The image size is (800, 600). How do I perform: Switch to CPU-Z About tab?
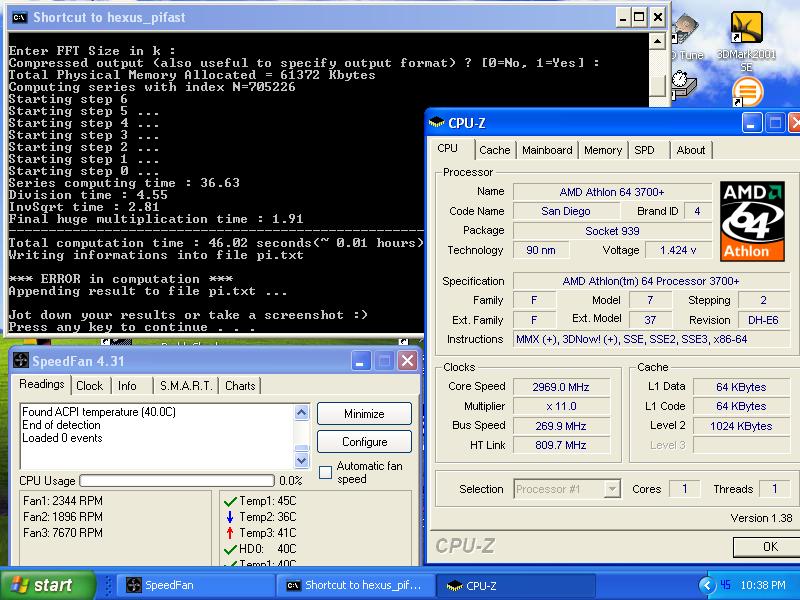(691, 150)
